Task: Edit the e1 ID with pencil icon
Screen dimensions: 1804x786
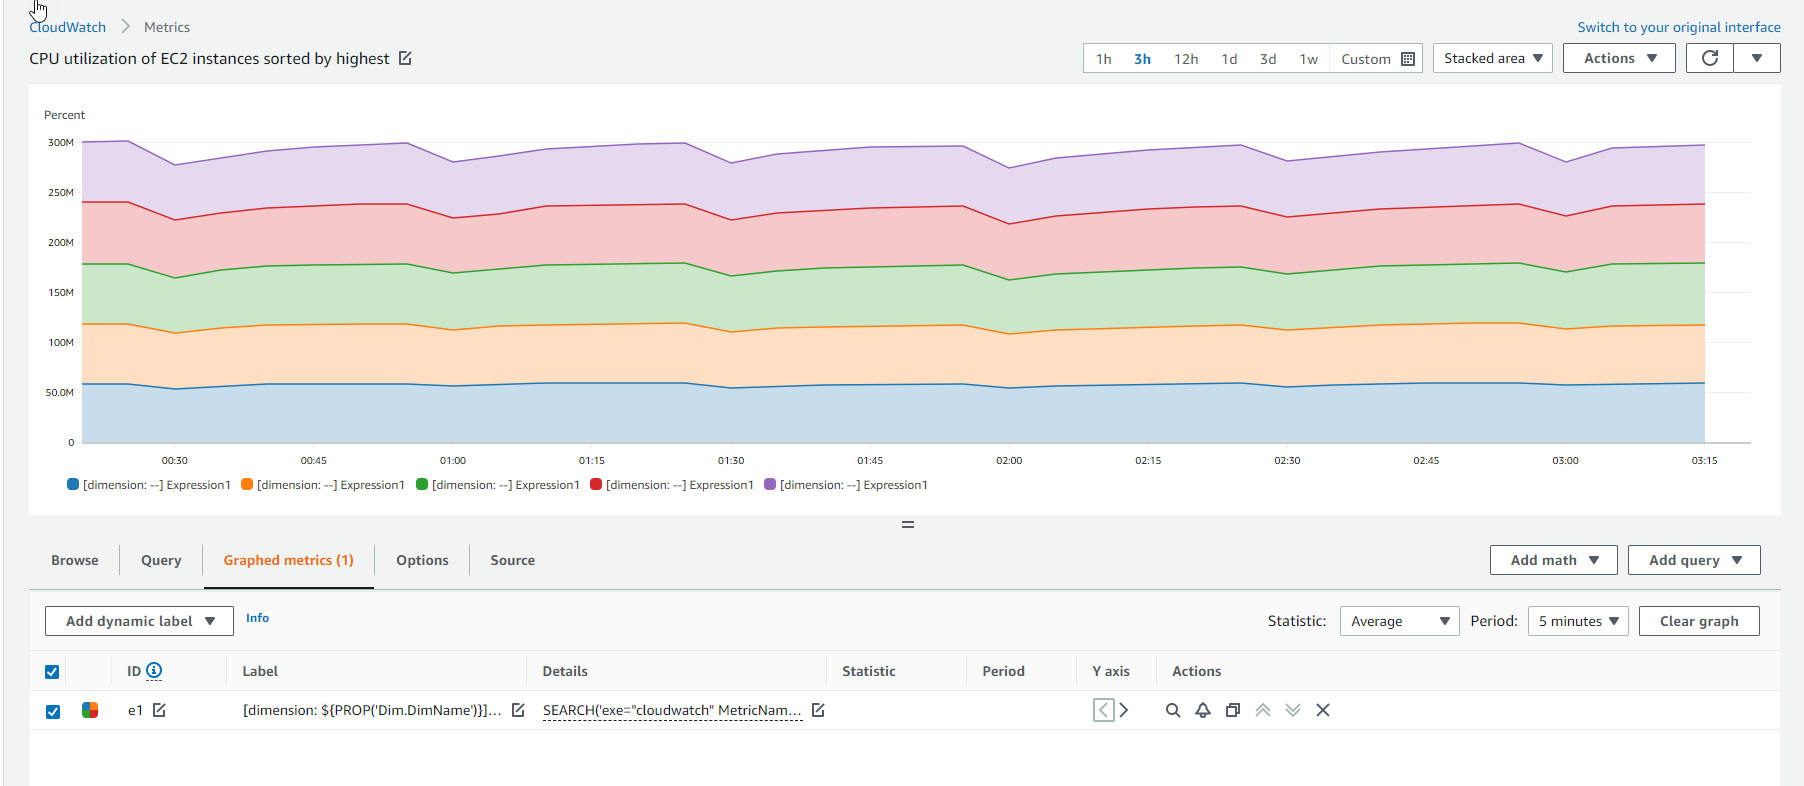Action: (x=159, y=710)
